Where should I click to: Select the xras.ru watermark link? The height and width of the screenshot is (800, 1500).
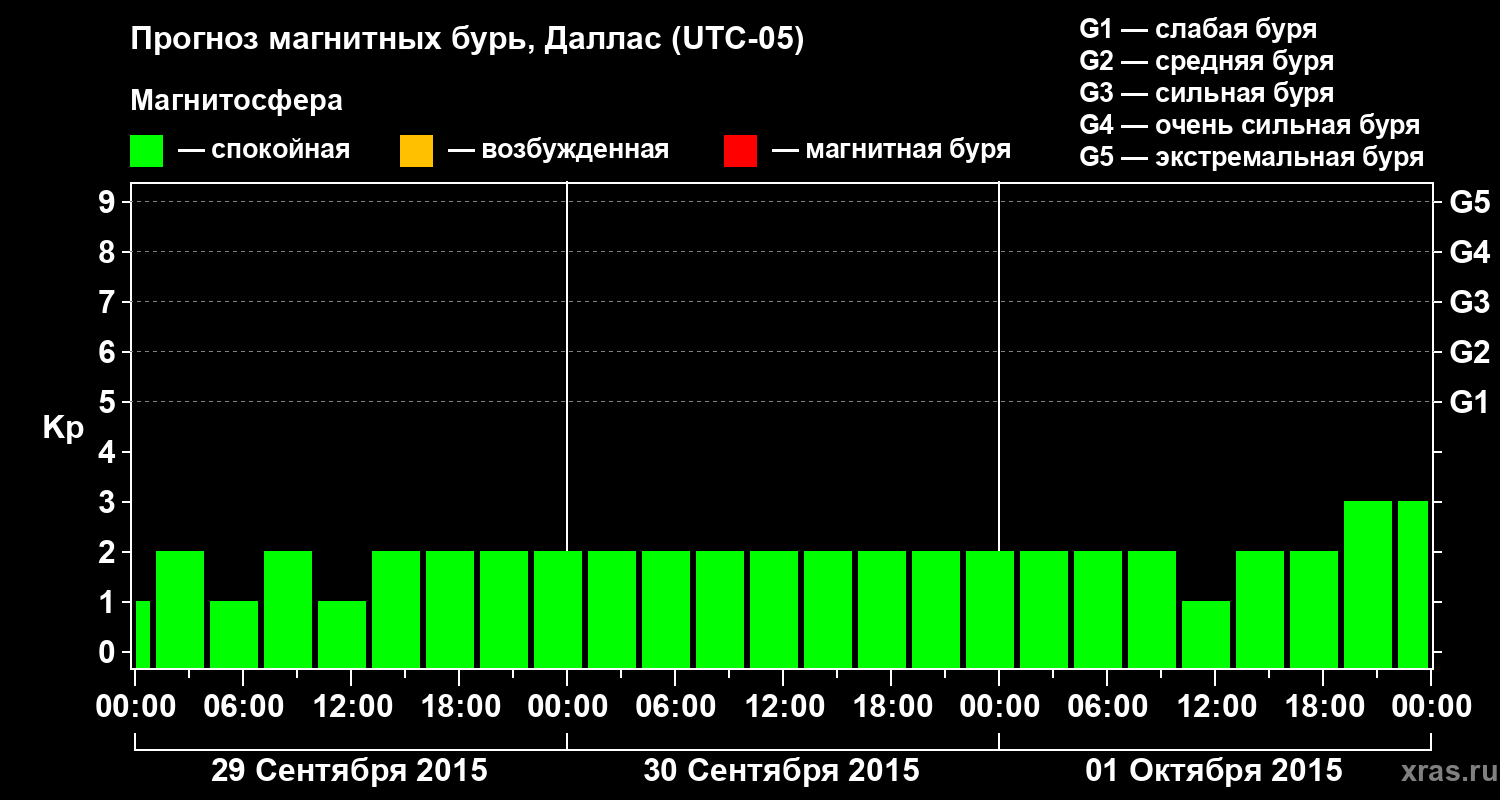[x=1444, y=771]
